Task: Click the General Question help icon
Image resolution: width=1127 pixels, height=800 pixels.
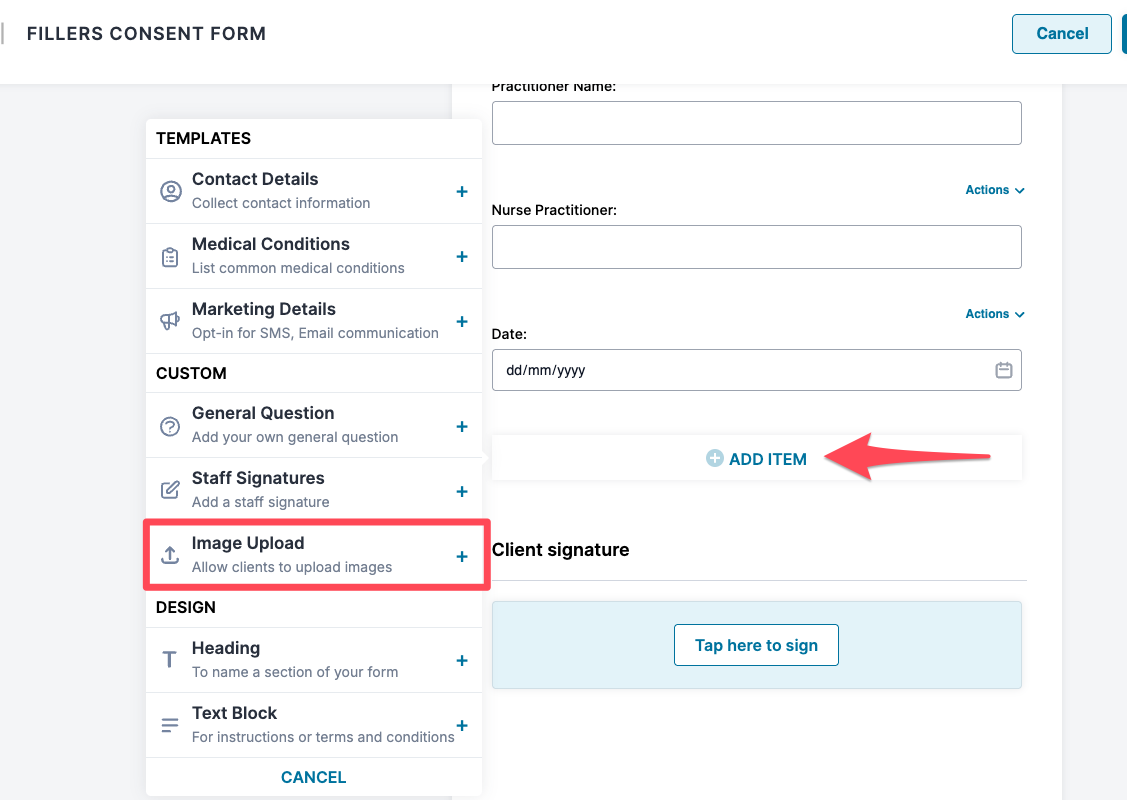Action: tap(171, 426)
